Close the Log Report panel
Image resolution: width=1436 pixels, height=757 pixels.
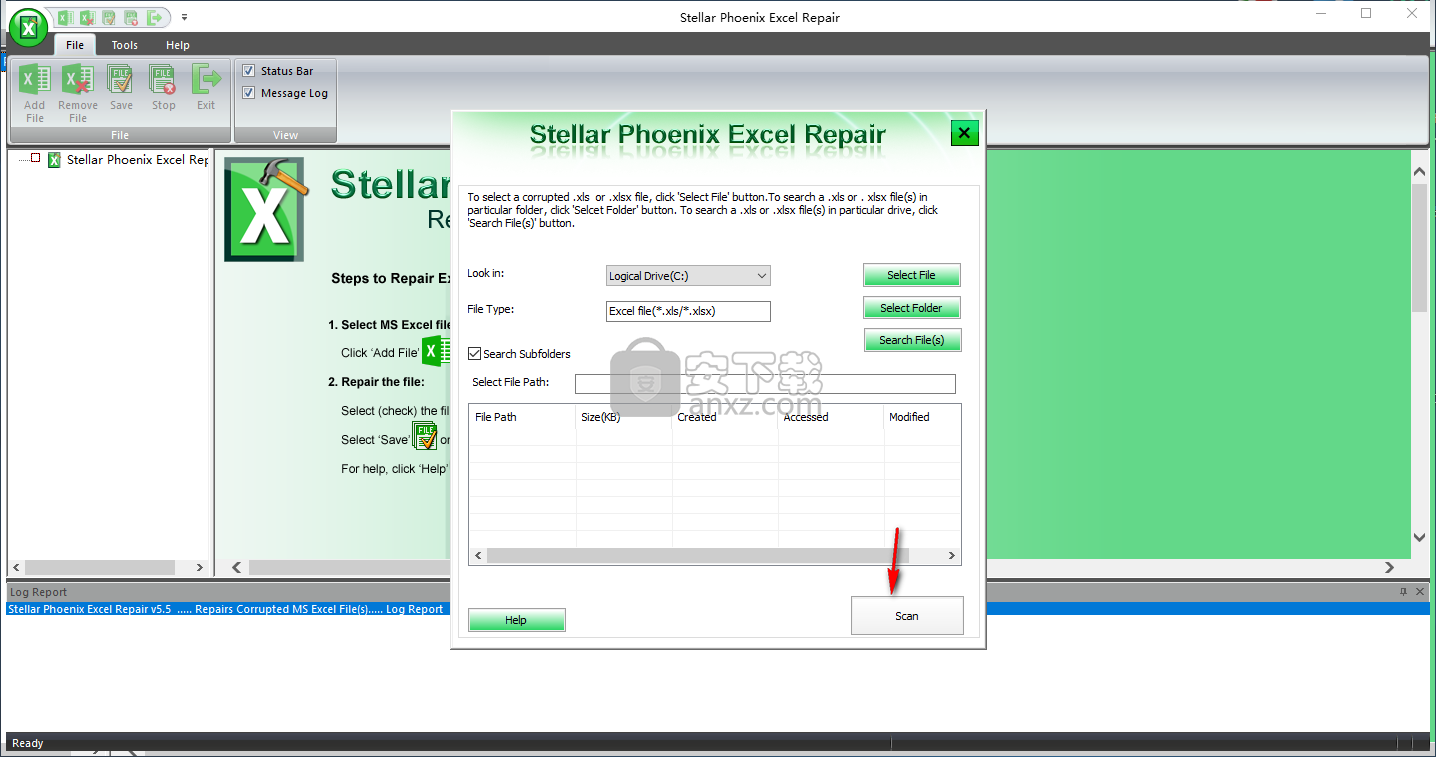(1420, 592)
